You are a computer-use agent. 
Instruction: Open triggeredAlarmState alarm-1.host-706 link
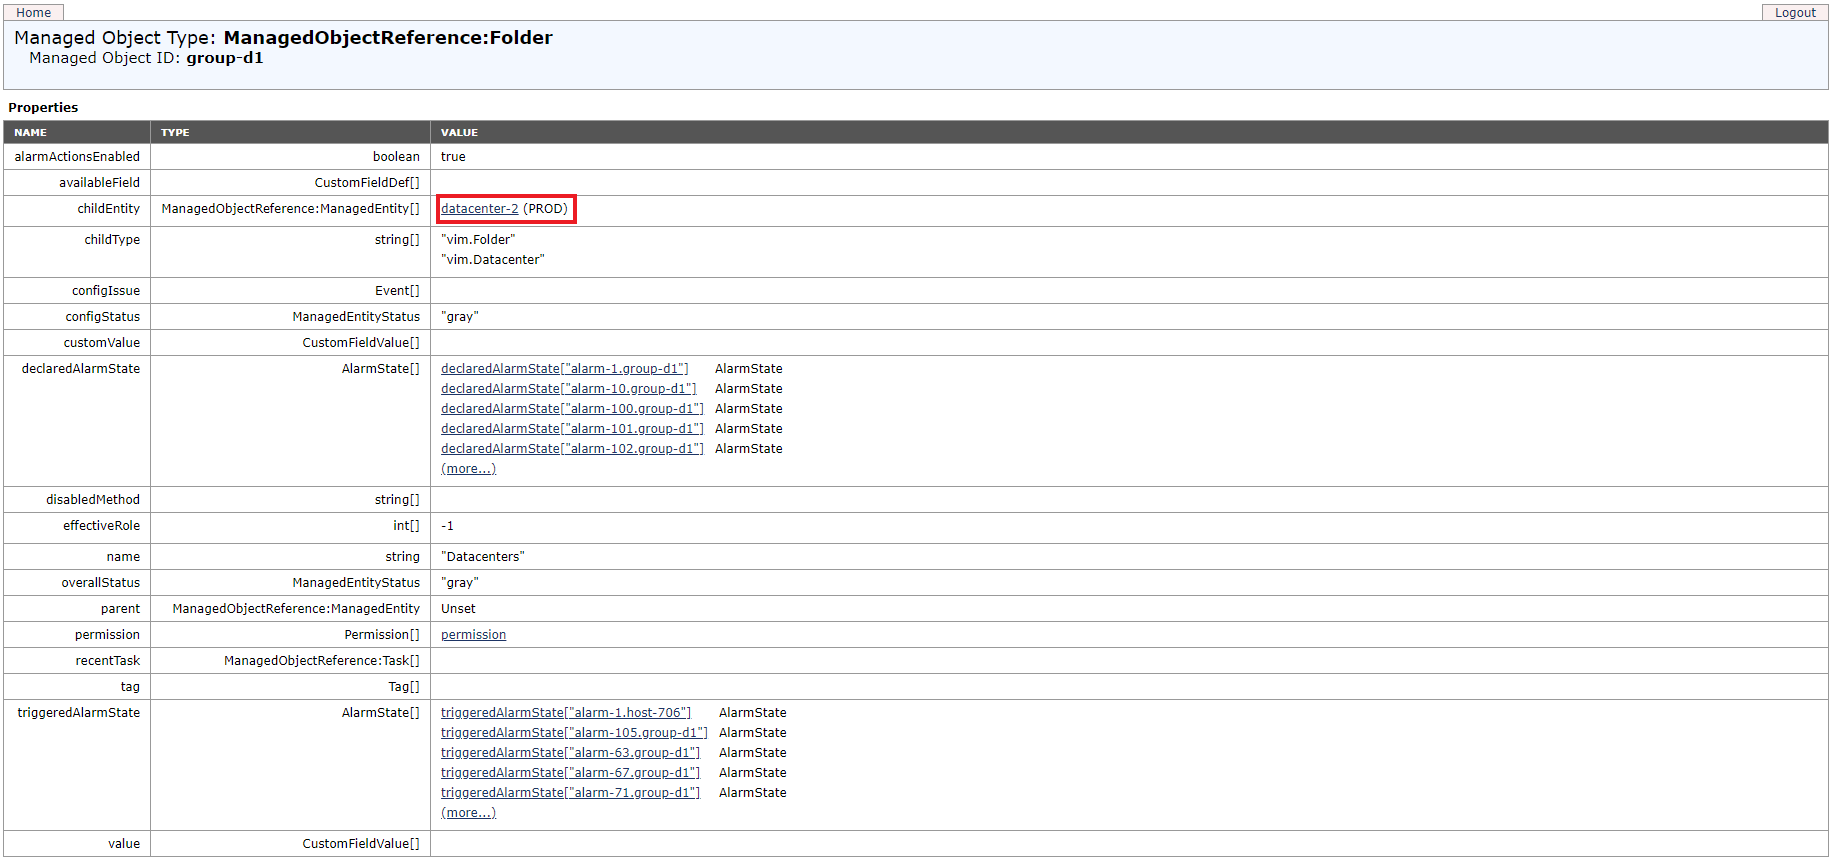point(565,713)
